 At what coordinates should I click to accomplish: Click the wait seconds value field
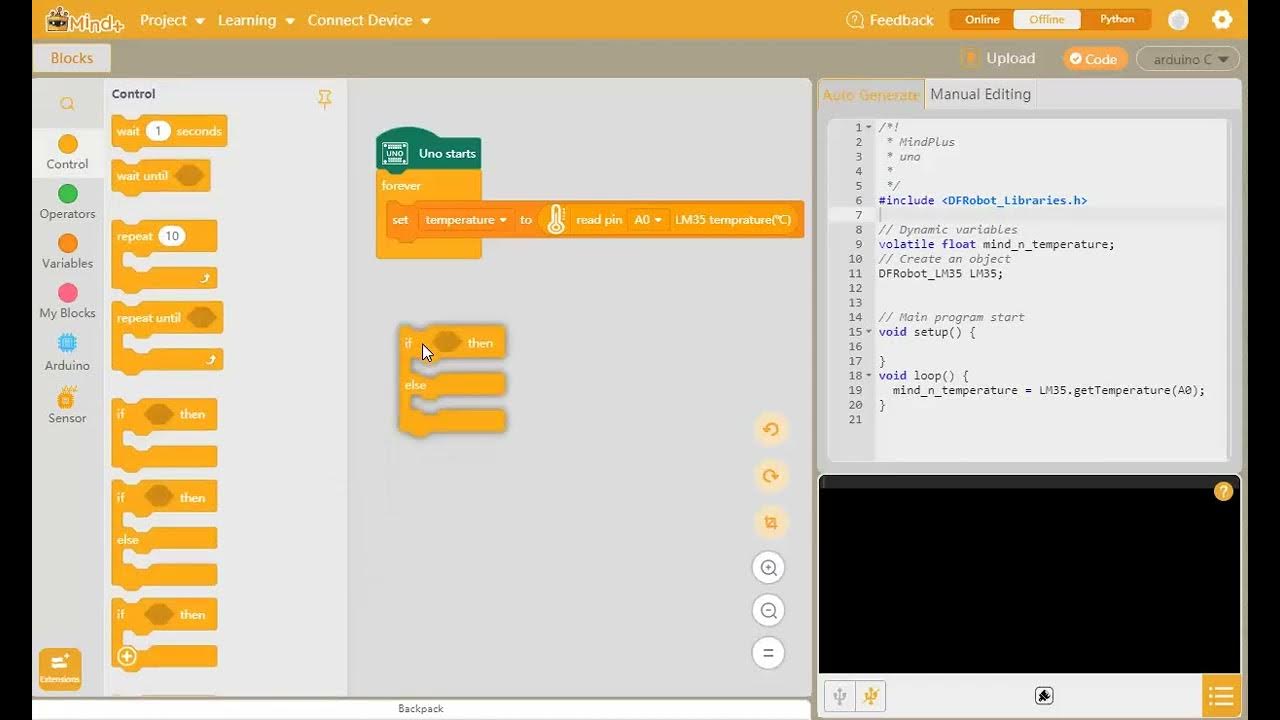point(157,131)
